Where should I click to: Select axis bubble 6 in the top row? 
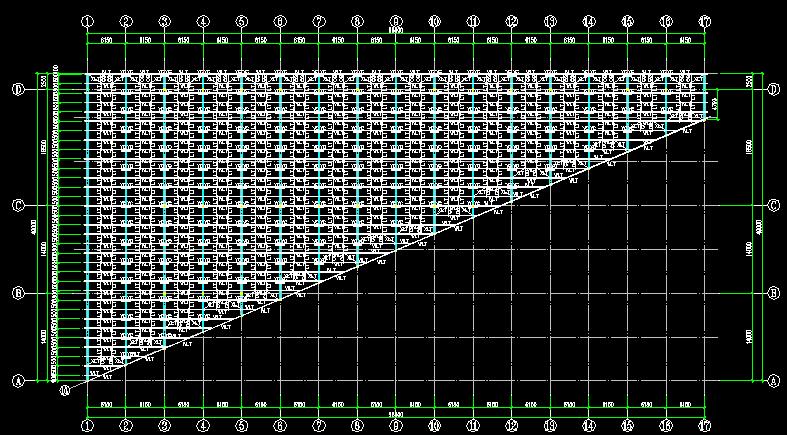280,22
